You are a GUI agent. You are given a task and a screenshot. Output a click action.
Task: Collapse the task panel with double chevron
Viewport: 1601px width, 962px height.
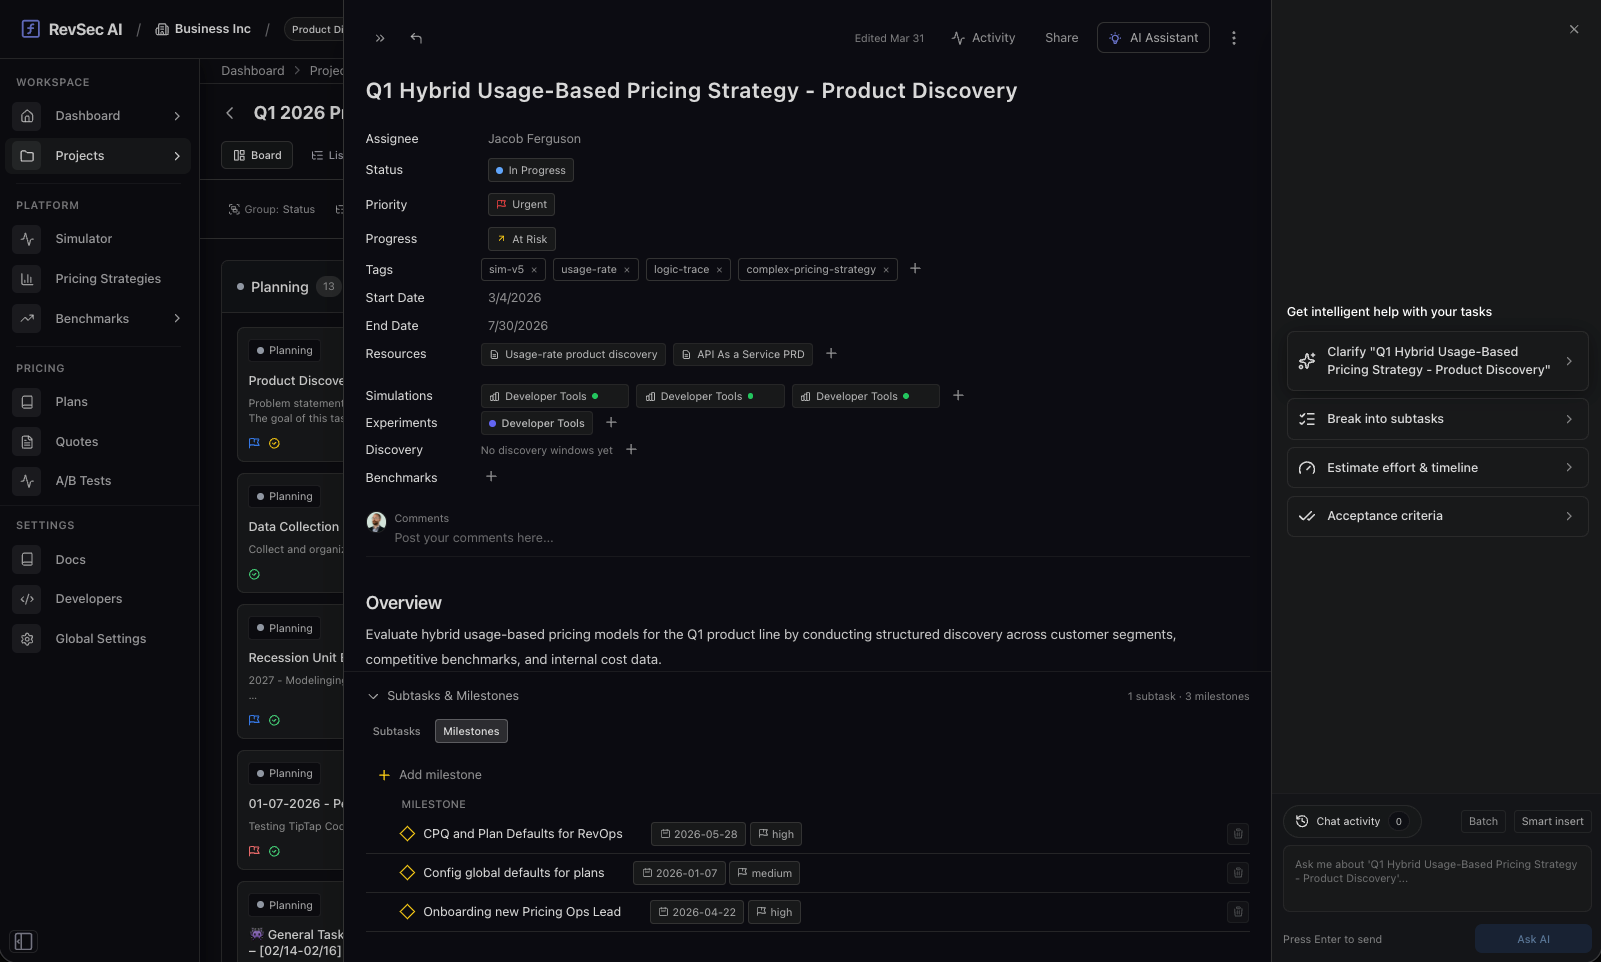(380, 38)
